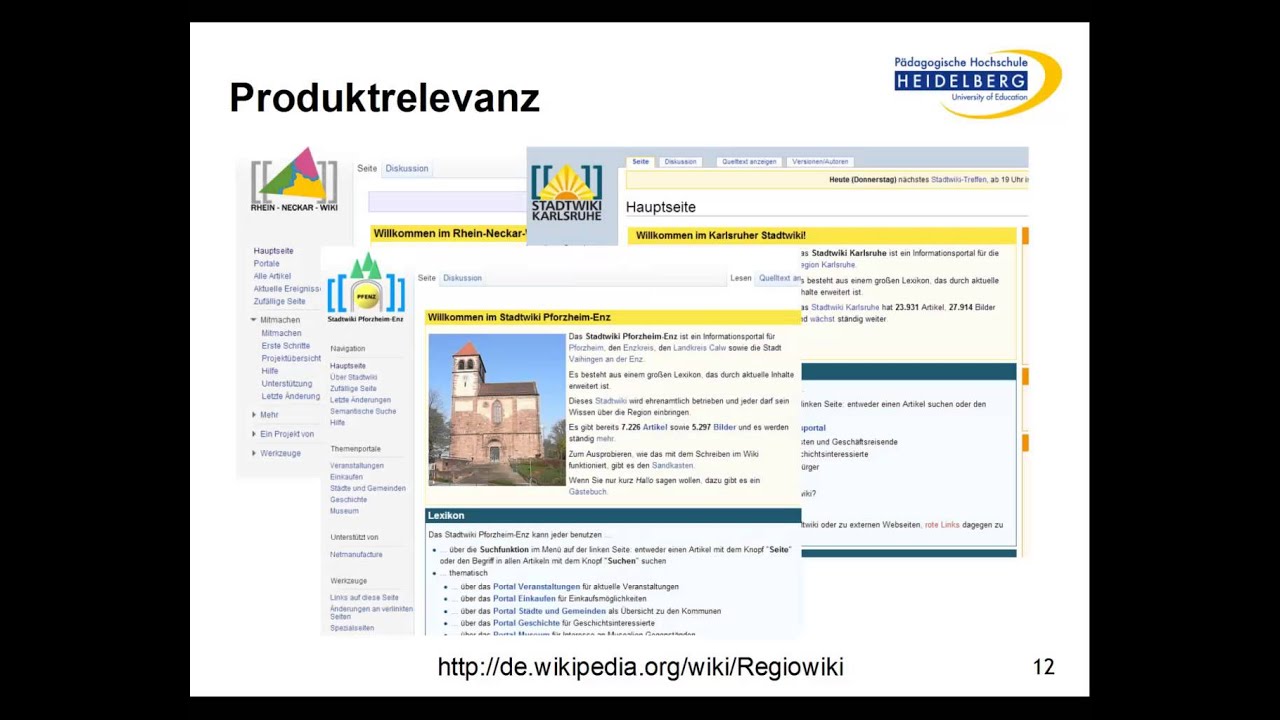The width and height of the screenshot is (1280, 720).
Task: Open 'Links auf diese Seite' under Werkzeuge
Action: tap(364, 598)
